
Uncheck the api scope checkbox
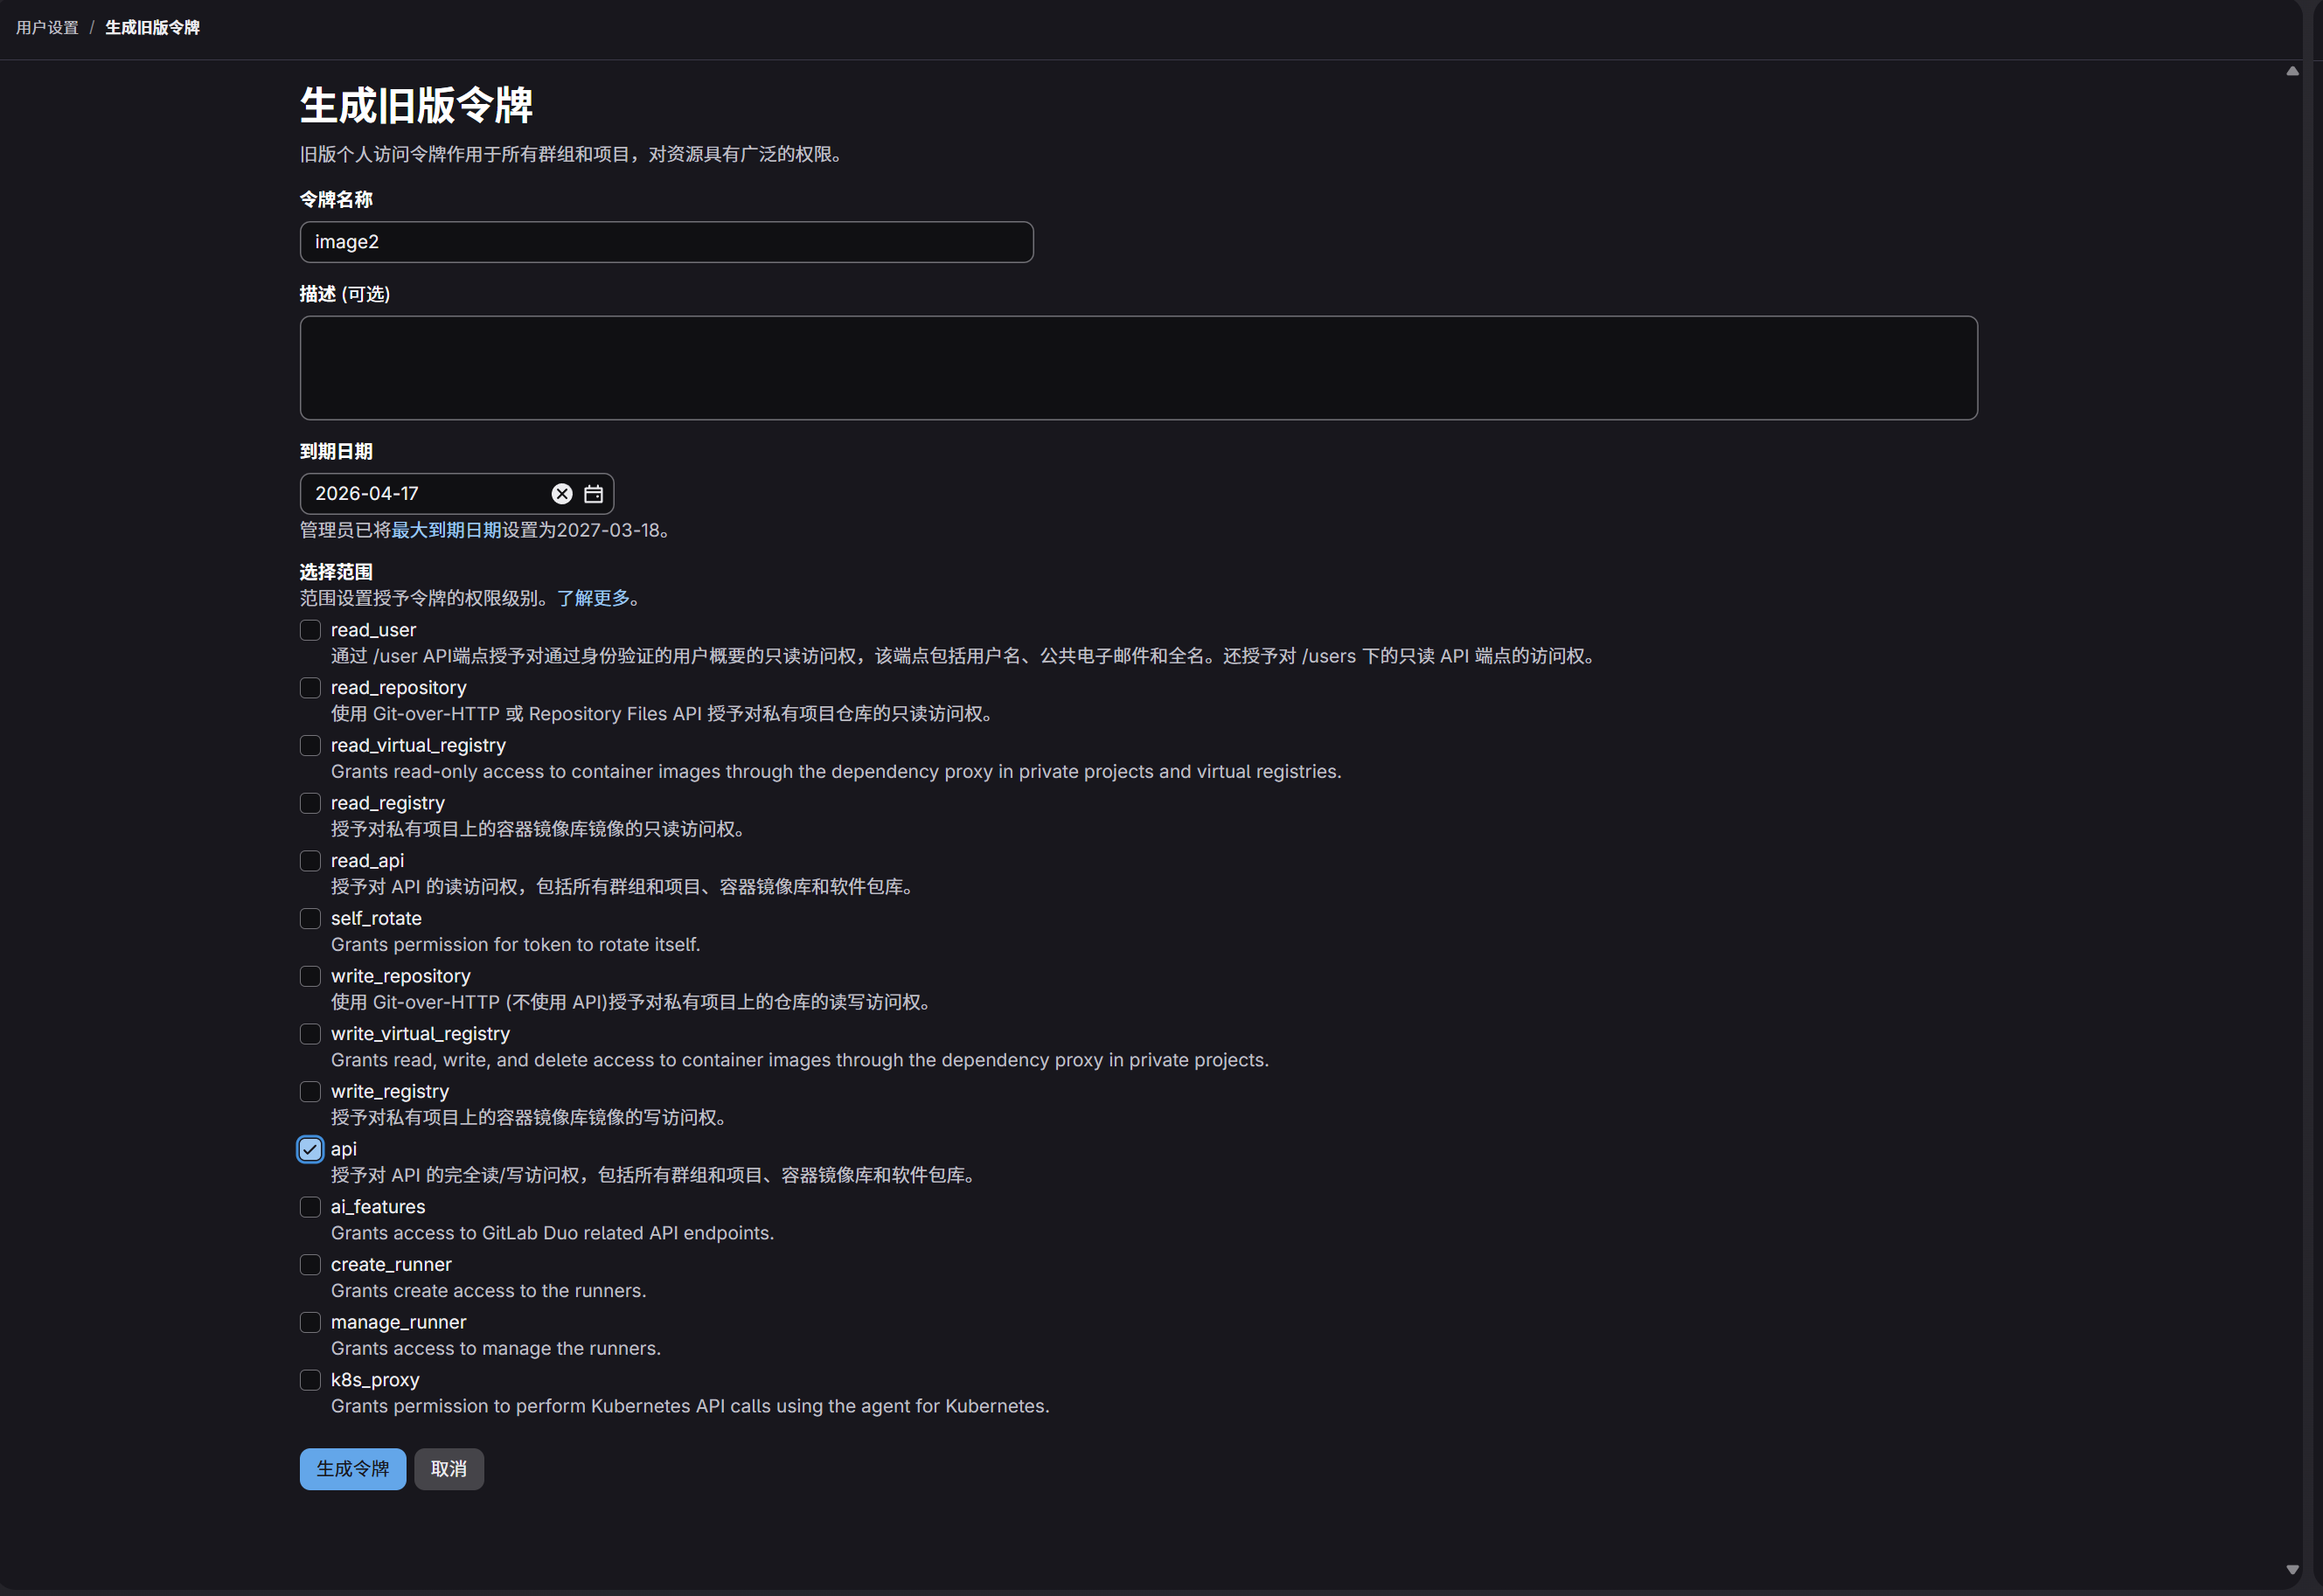tap(310, 1150)
